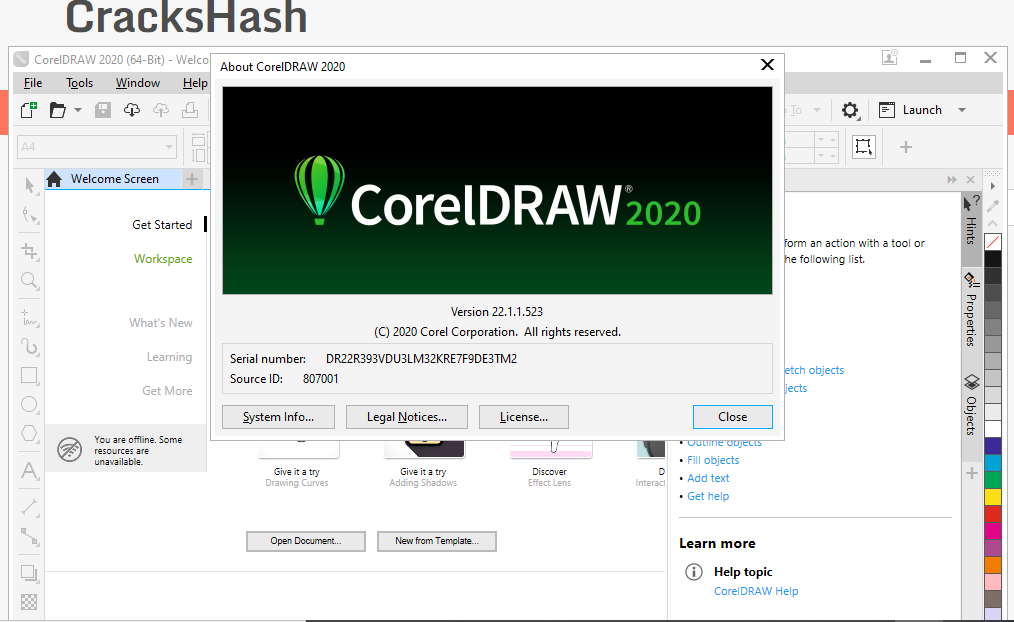Click the Launch options gear icon
Screen dimensions: 1014x622
[849, 110]
